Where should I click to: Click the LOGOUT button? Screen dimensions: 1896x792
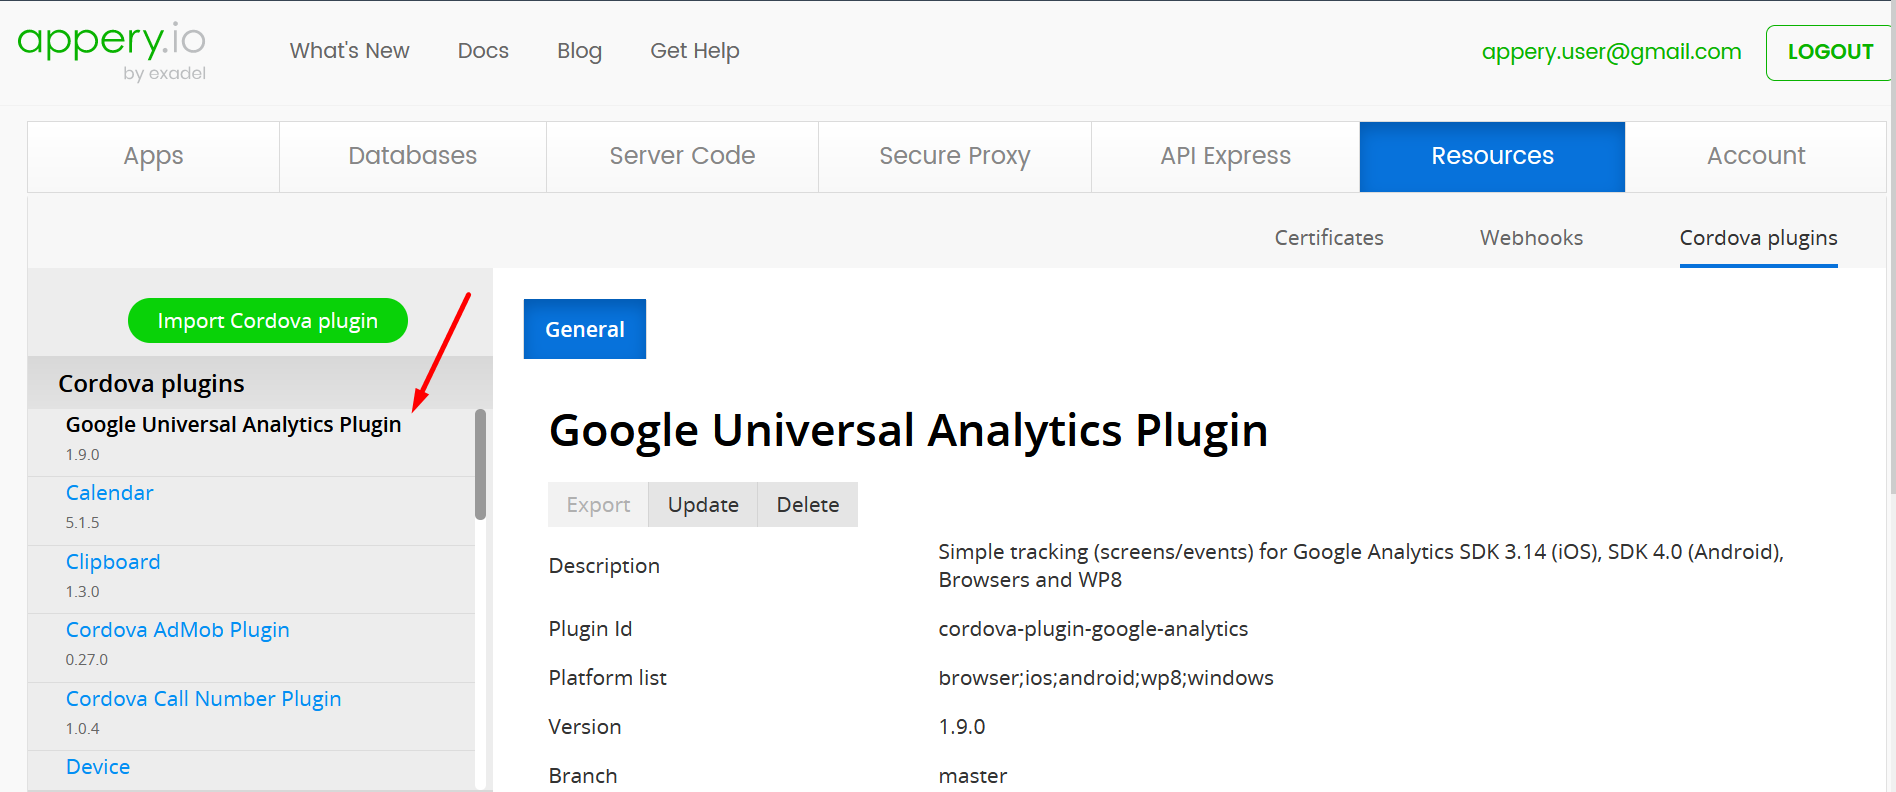click(x=1829, y=52)
